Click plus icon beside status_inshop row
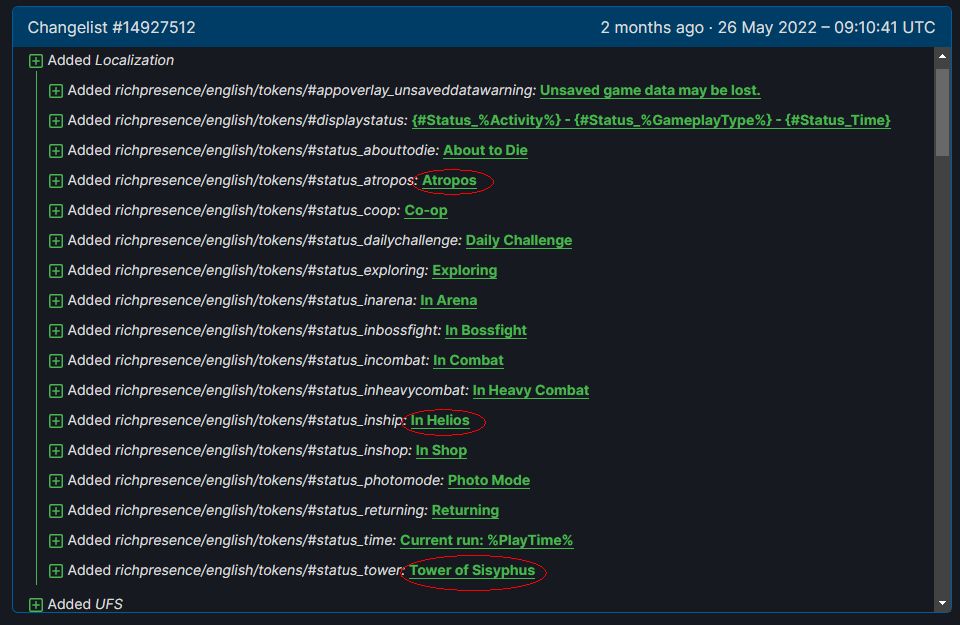This screenshot has width=960, height=625. (56, 451)
